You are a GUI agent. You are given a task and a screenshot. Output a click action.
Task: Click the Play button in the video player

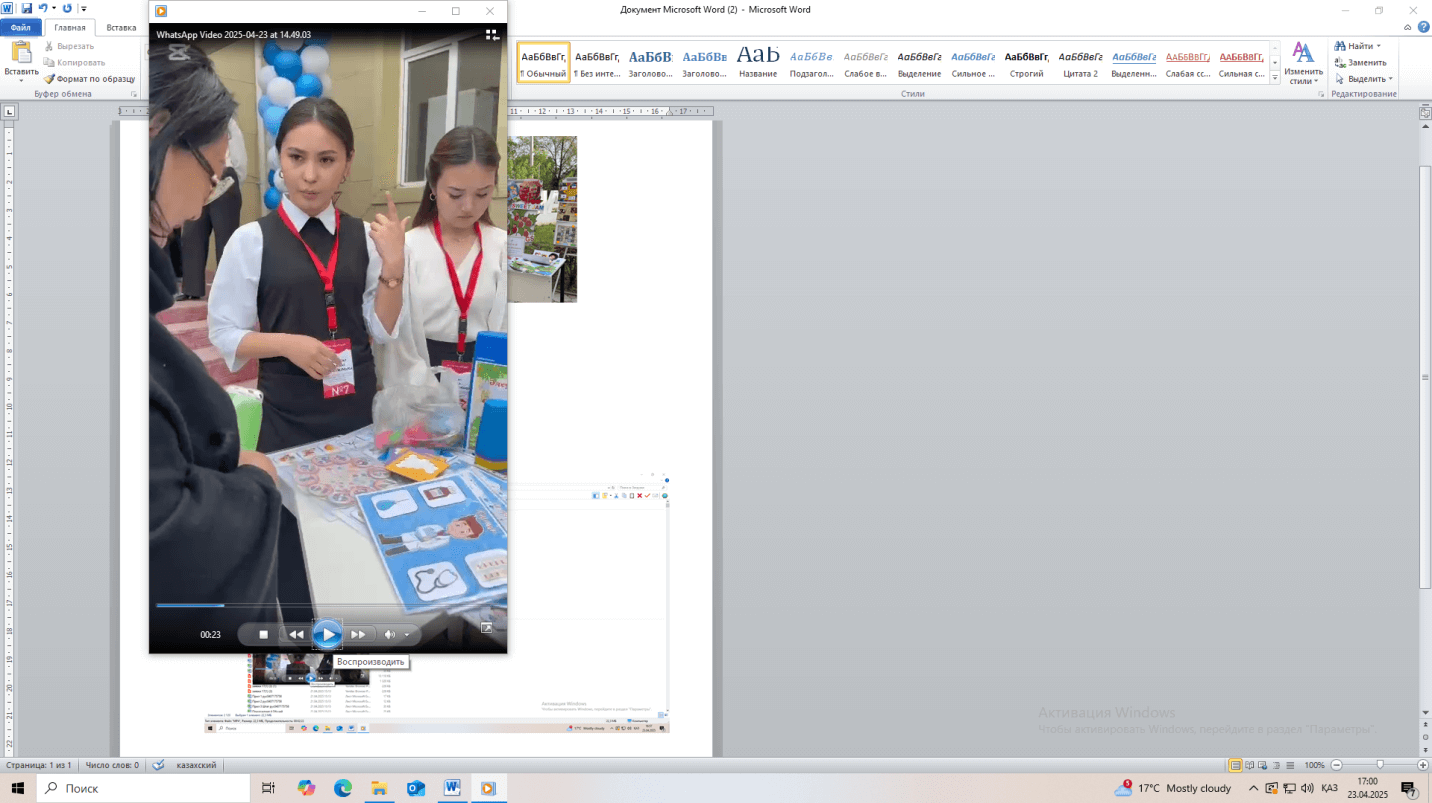[327, 634]
